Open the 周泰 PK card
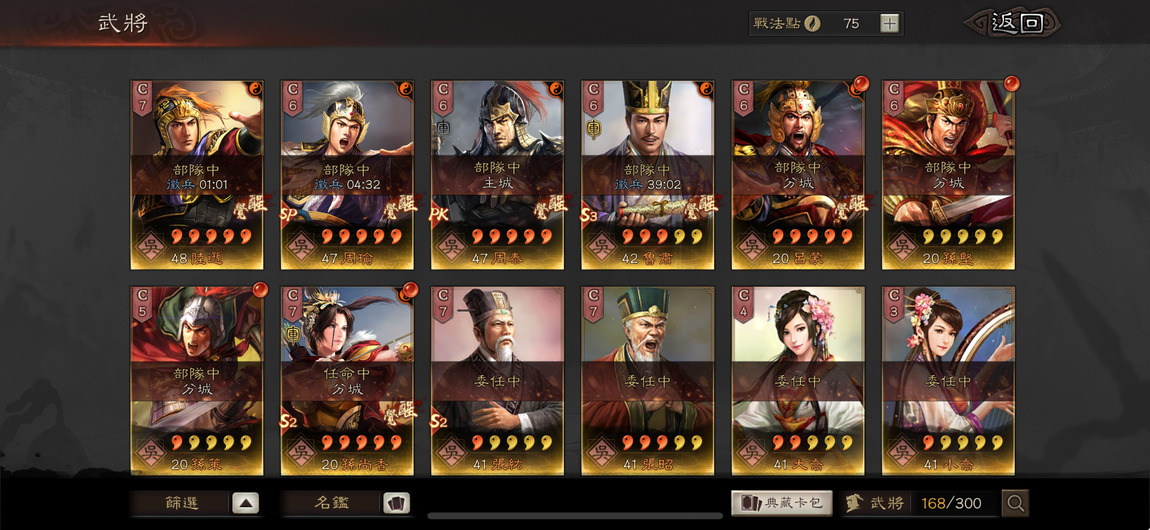 [497, 175]
